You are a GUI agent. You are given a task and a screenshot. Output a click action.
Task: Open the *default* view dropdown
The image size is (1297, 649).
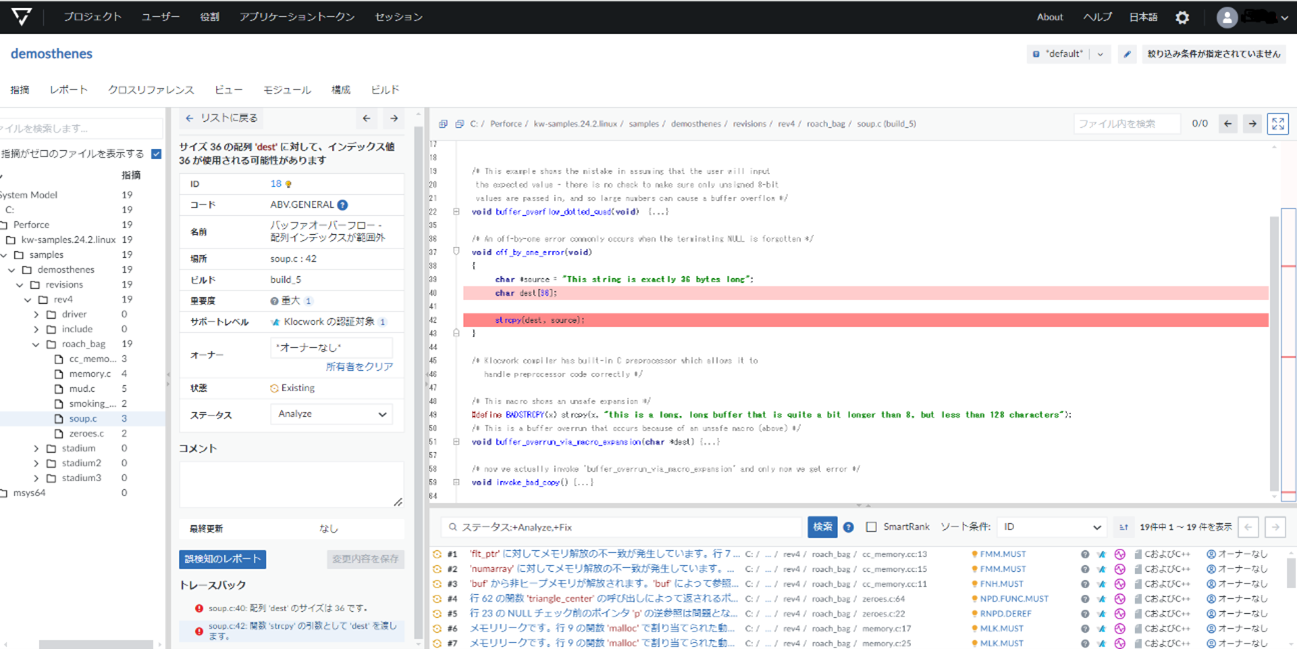pyautogui.click(x=1069, y=54)
